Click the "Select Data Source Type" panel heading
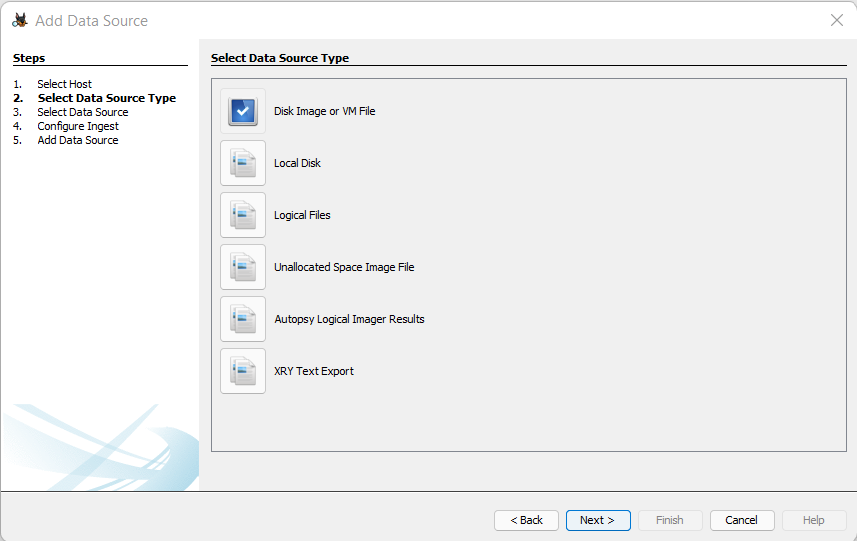The image size is (857, 541). [x=280, y=58]
